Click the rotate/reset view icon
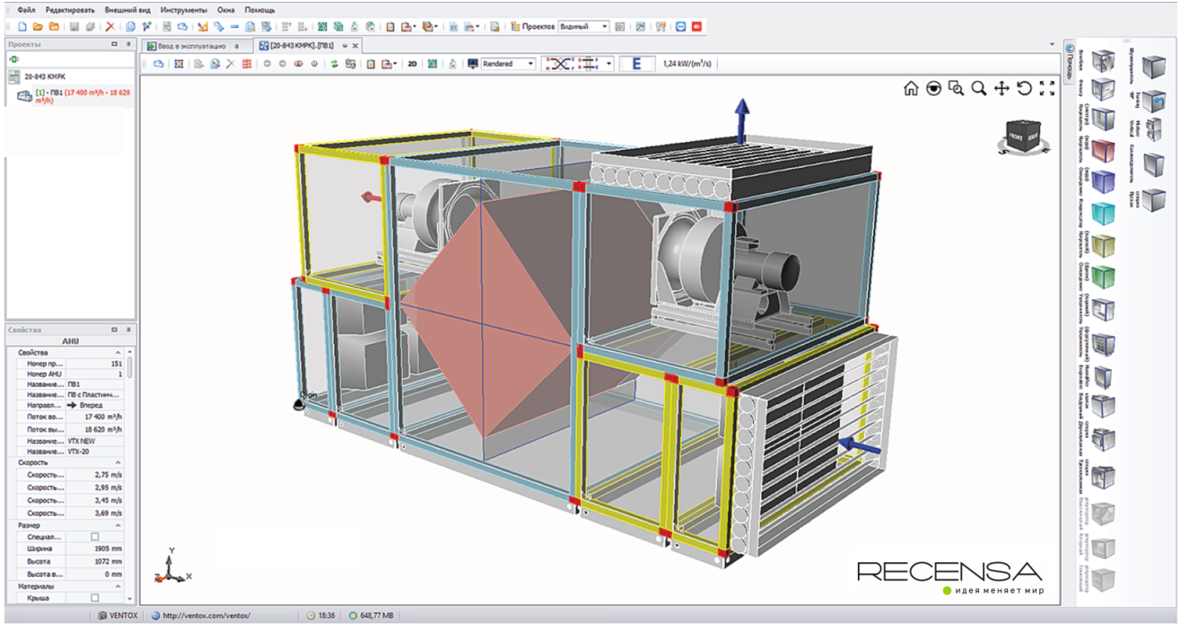Image resolution: width=1181 pixels, height=627 pixels. point(1024,88)
